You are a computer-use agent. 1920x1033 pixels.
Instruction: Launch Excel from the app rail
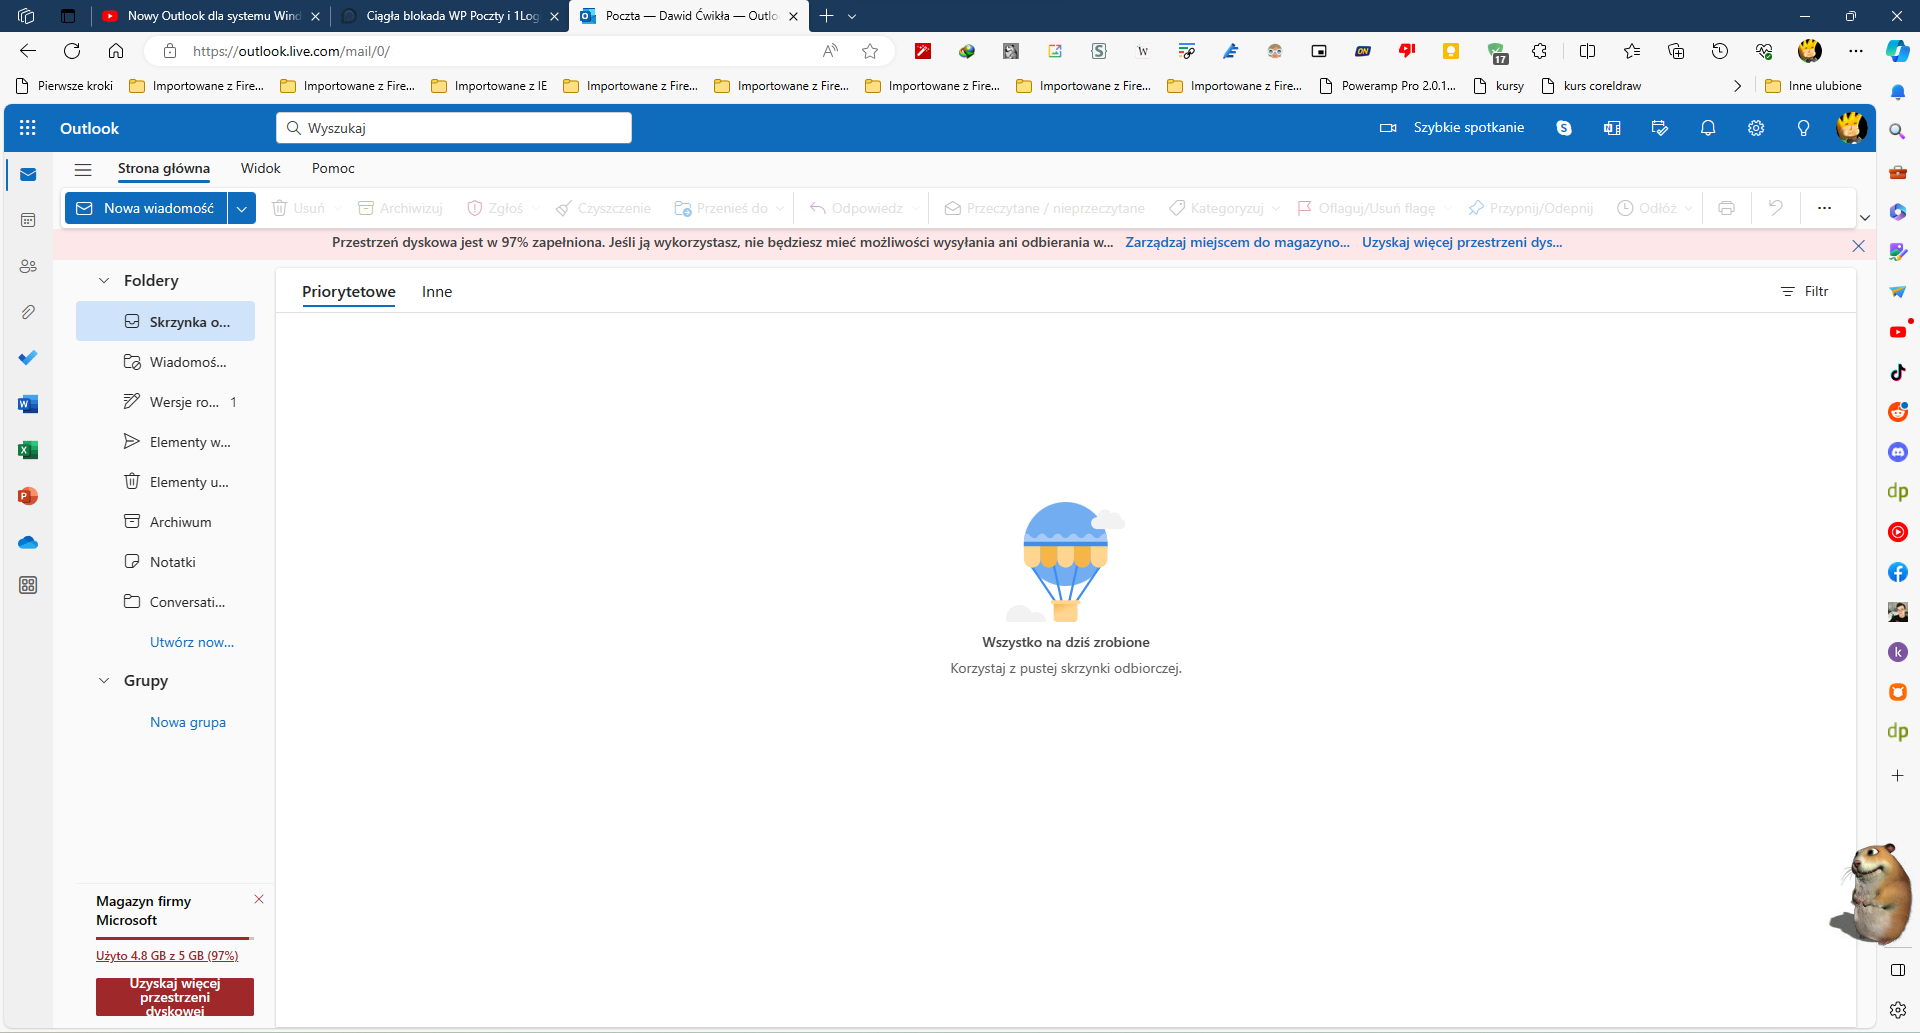point(28,450)
